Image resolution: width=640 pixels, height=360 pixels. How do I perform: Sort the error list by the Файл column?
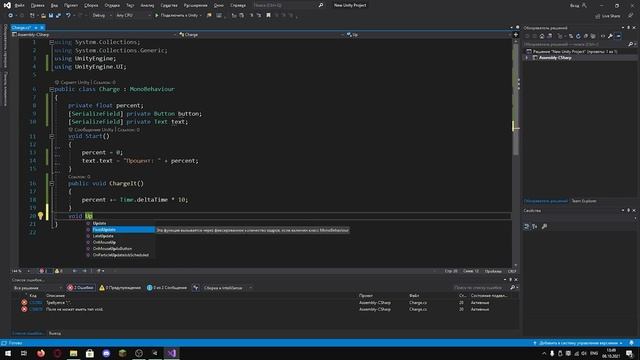(x=414, y=296)
